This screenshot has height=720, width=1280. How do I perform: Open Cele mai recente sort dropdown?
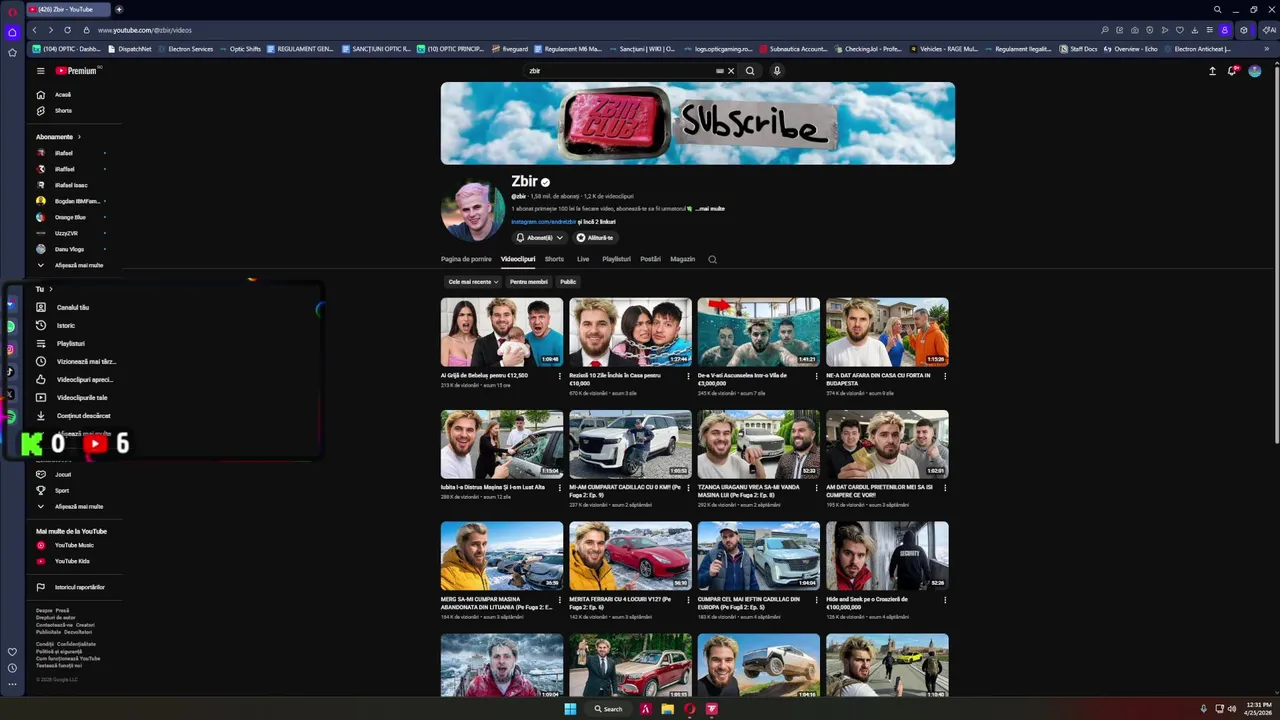(473, 282)
